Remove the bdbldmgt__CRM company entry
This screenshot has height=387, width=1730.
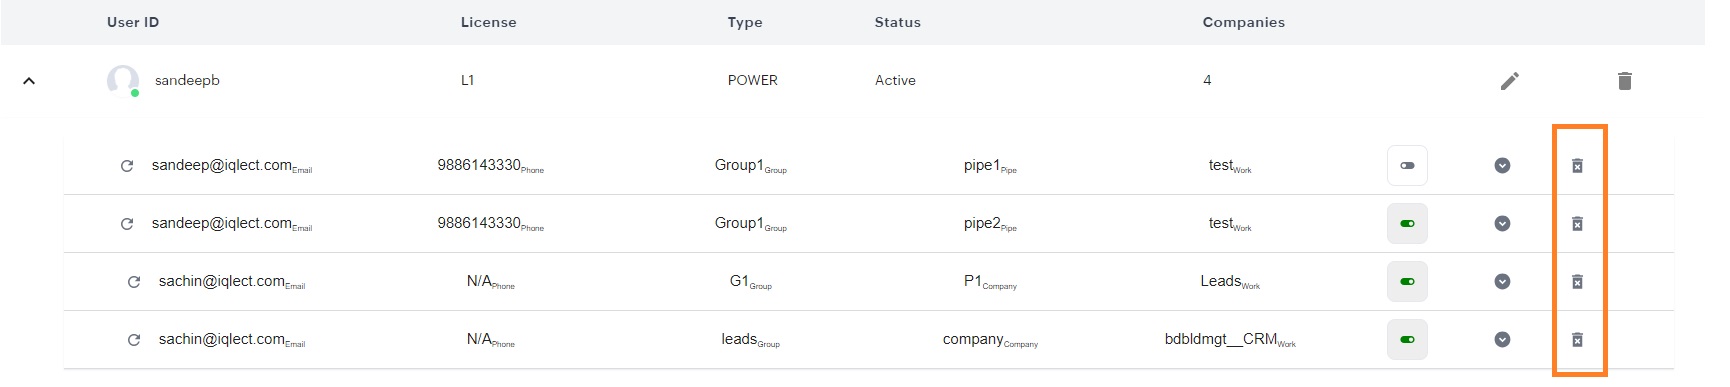coord(1577,340)
